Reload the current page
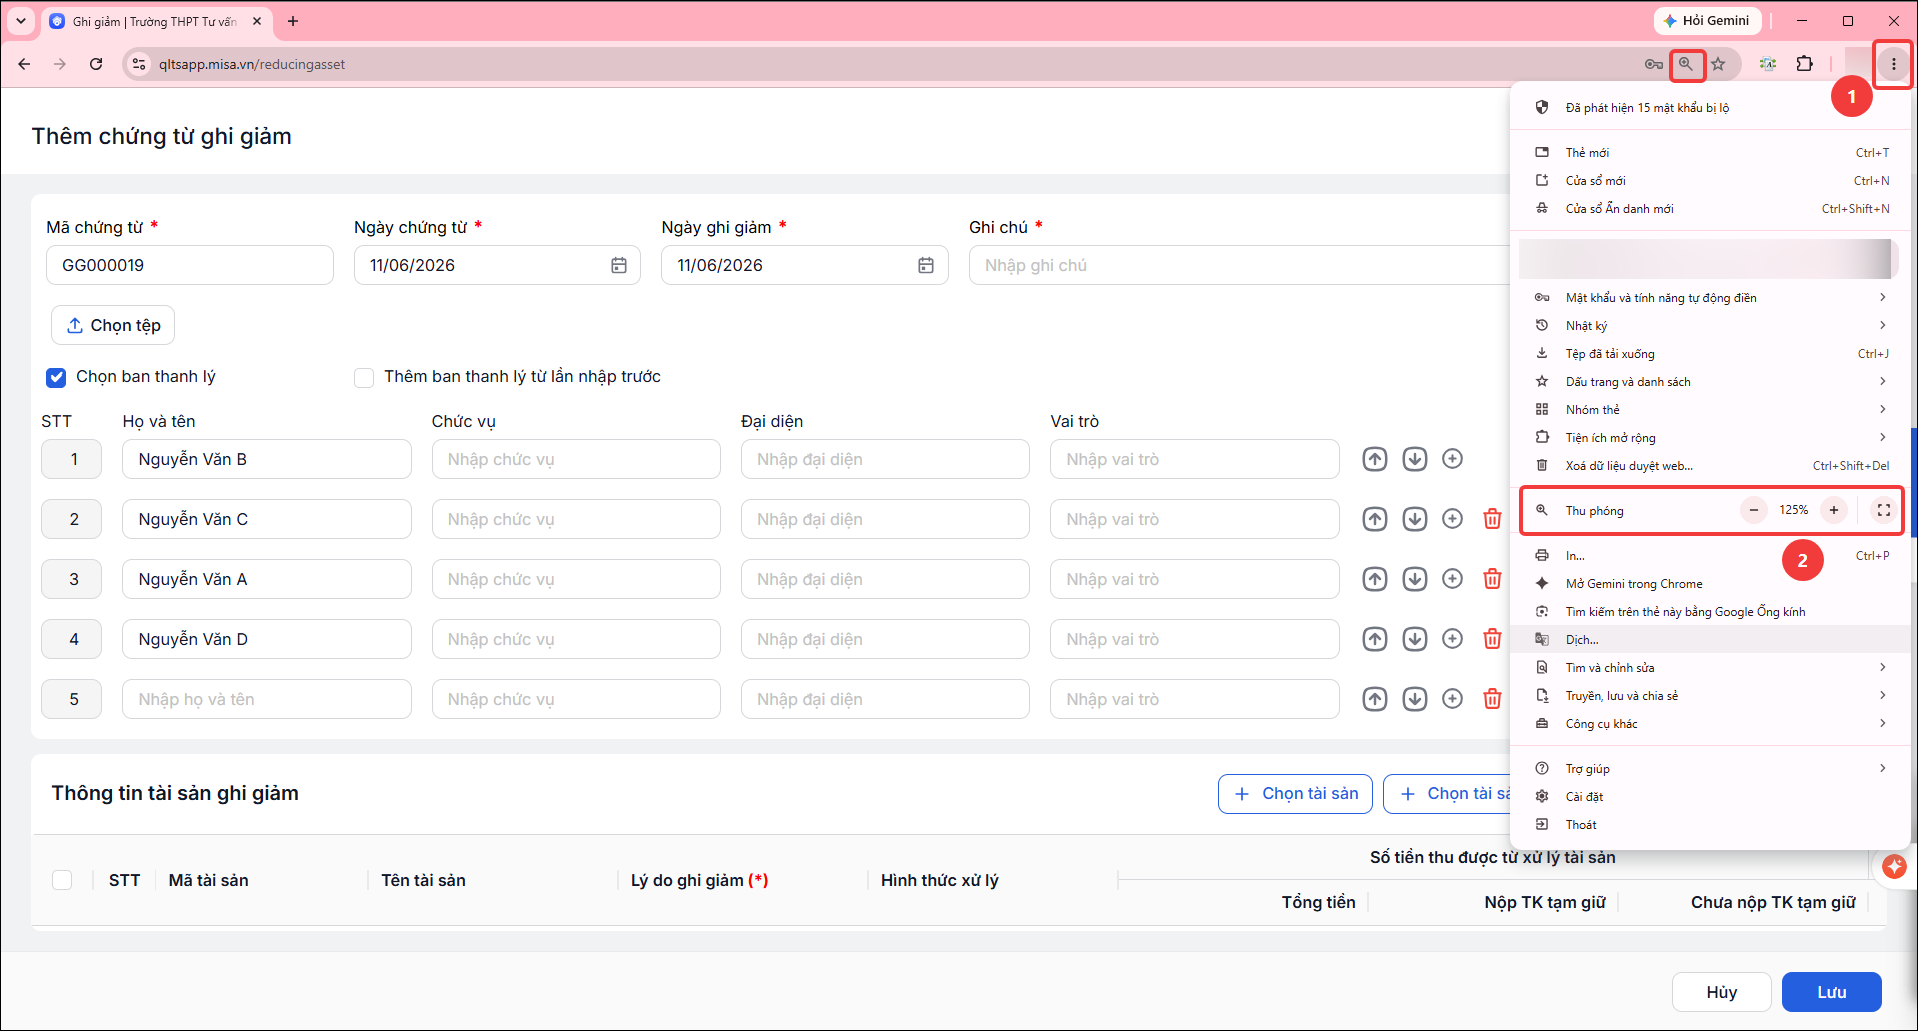1918x1031 pixels. [x=96, y=64]
